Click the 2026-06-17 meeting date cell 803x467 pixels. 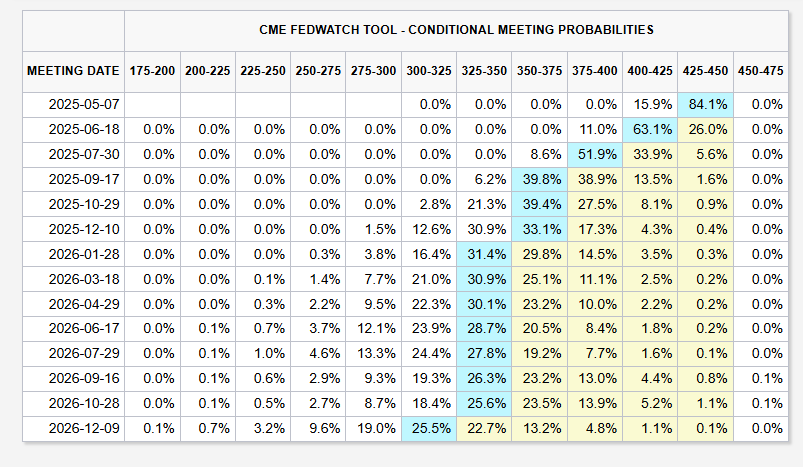click(85, 328)
